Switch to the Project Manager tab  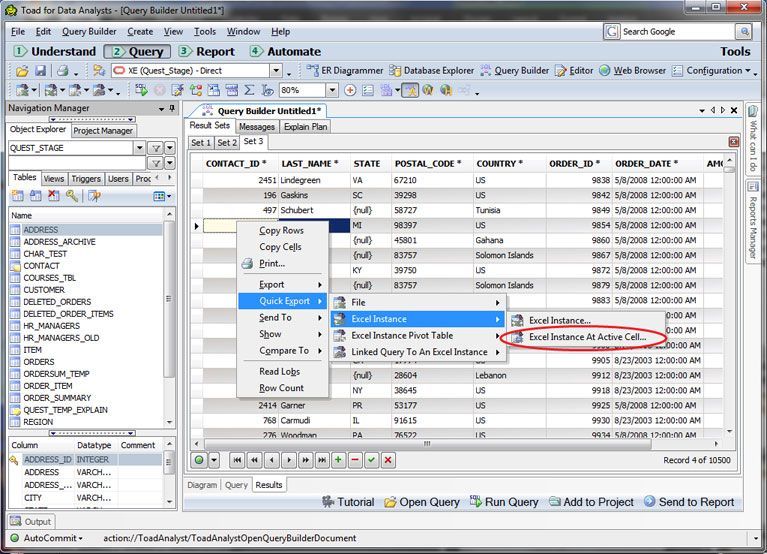[x=103, y=131]
